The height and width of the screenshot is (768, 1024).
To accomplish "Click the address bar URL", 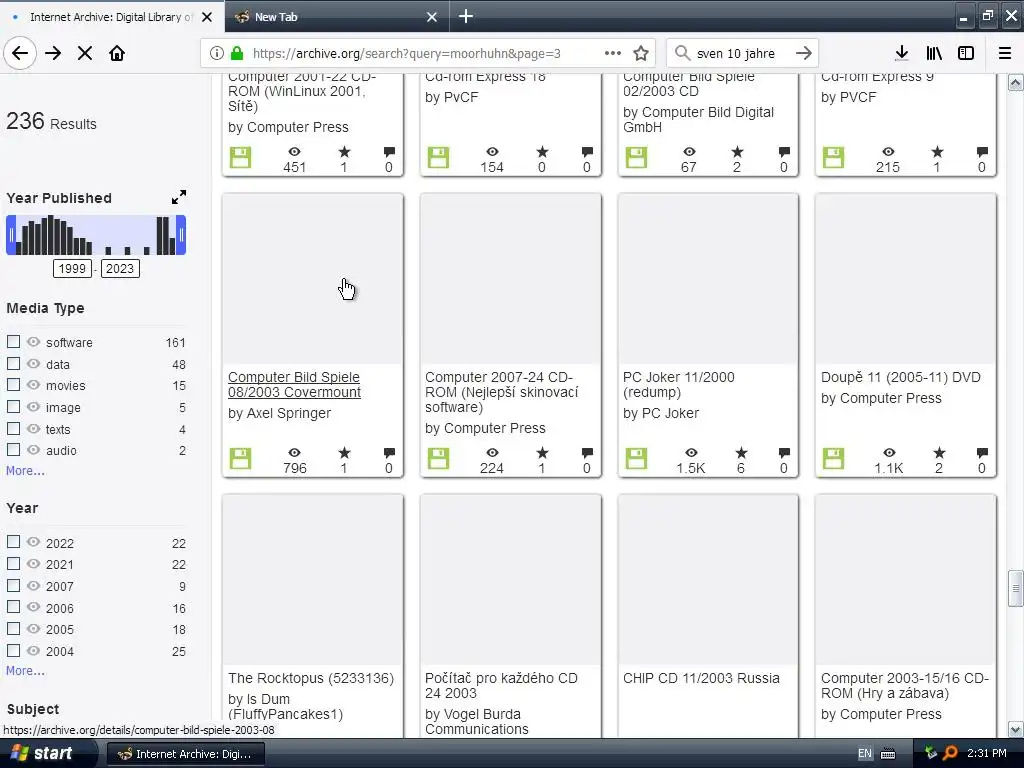I will 406,54.
